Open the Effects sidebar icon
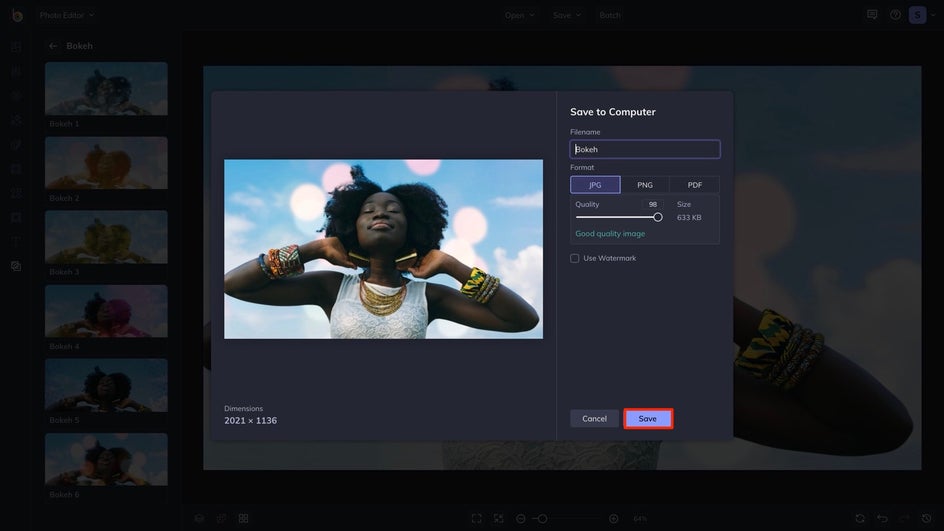944x531 pixels. (16, 120)
